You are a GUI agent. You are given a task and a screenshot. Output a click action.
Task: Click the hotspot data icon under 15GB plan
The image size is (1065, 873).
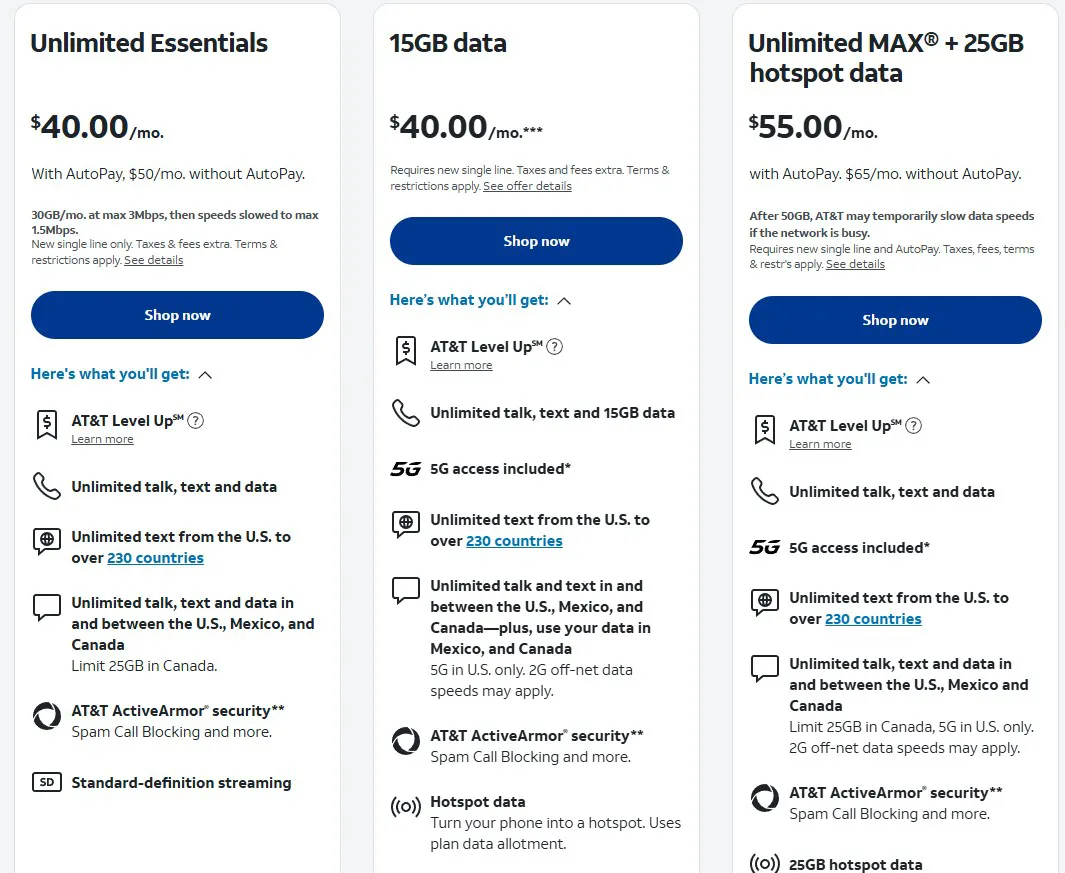click(x=405, y=808)
